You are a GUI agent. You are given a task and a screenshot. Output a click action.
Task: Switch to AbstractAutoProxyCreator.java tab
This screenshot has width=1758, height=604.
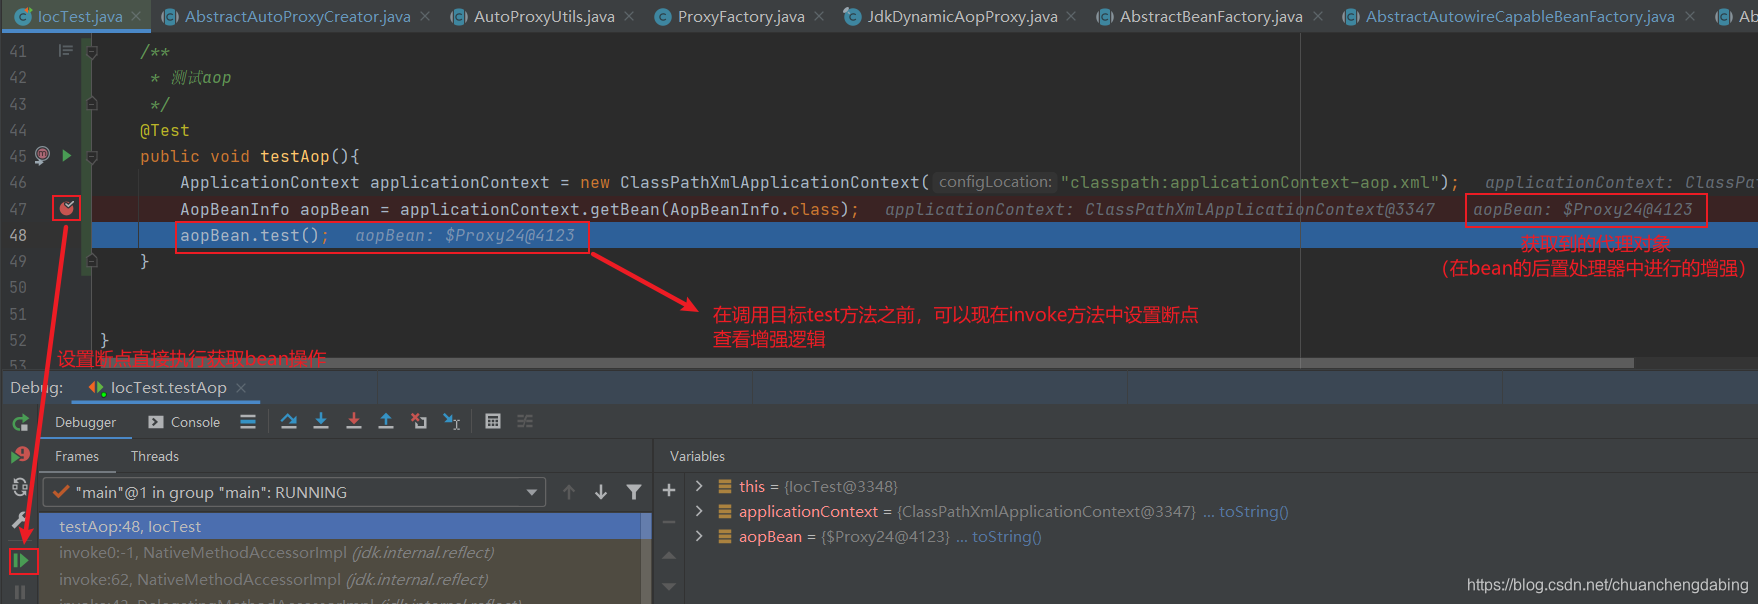(297, 16)
